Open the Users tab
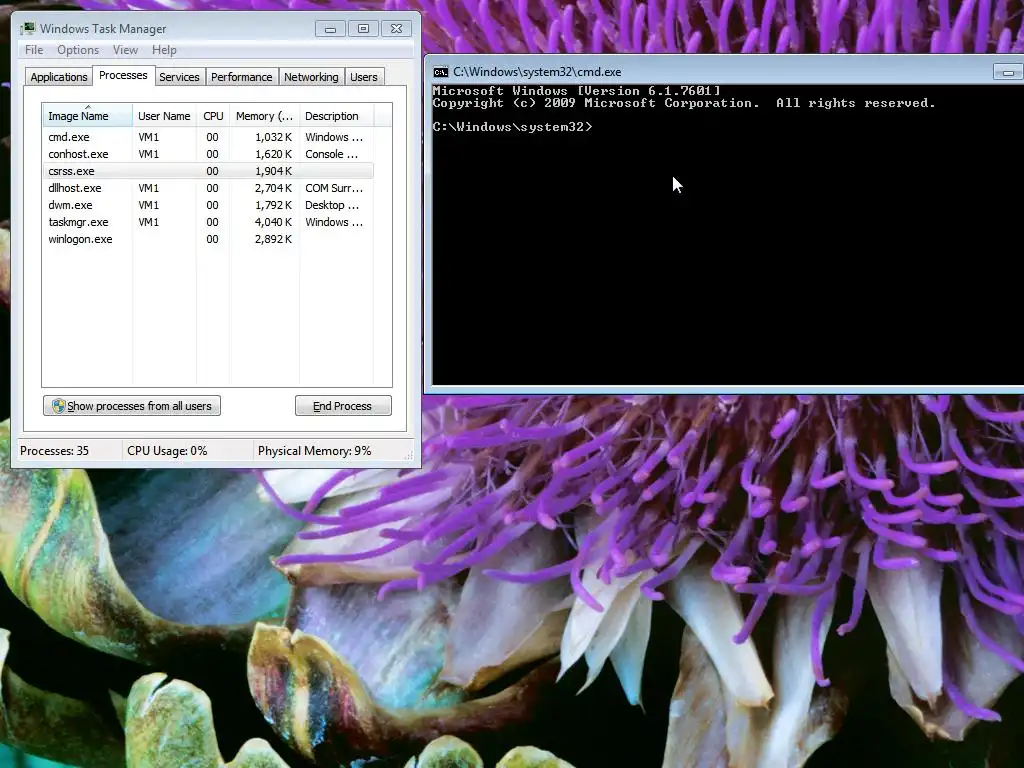1024x768 pixels. 363,77
